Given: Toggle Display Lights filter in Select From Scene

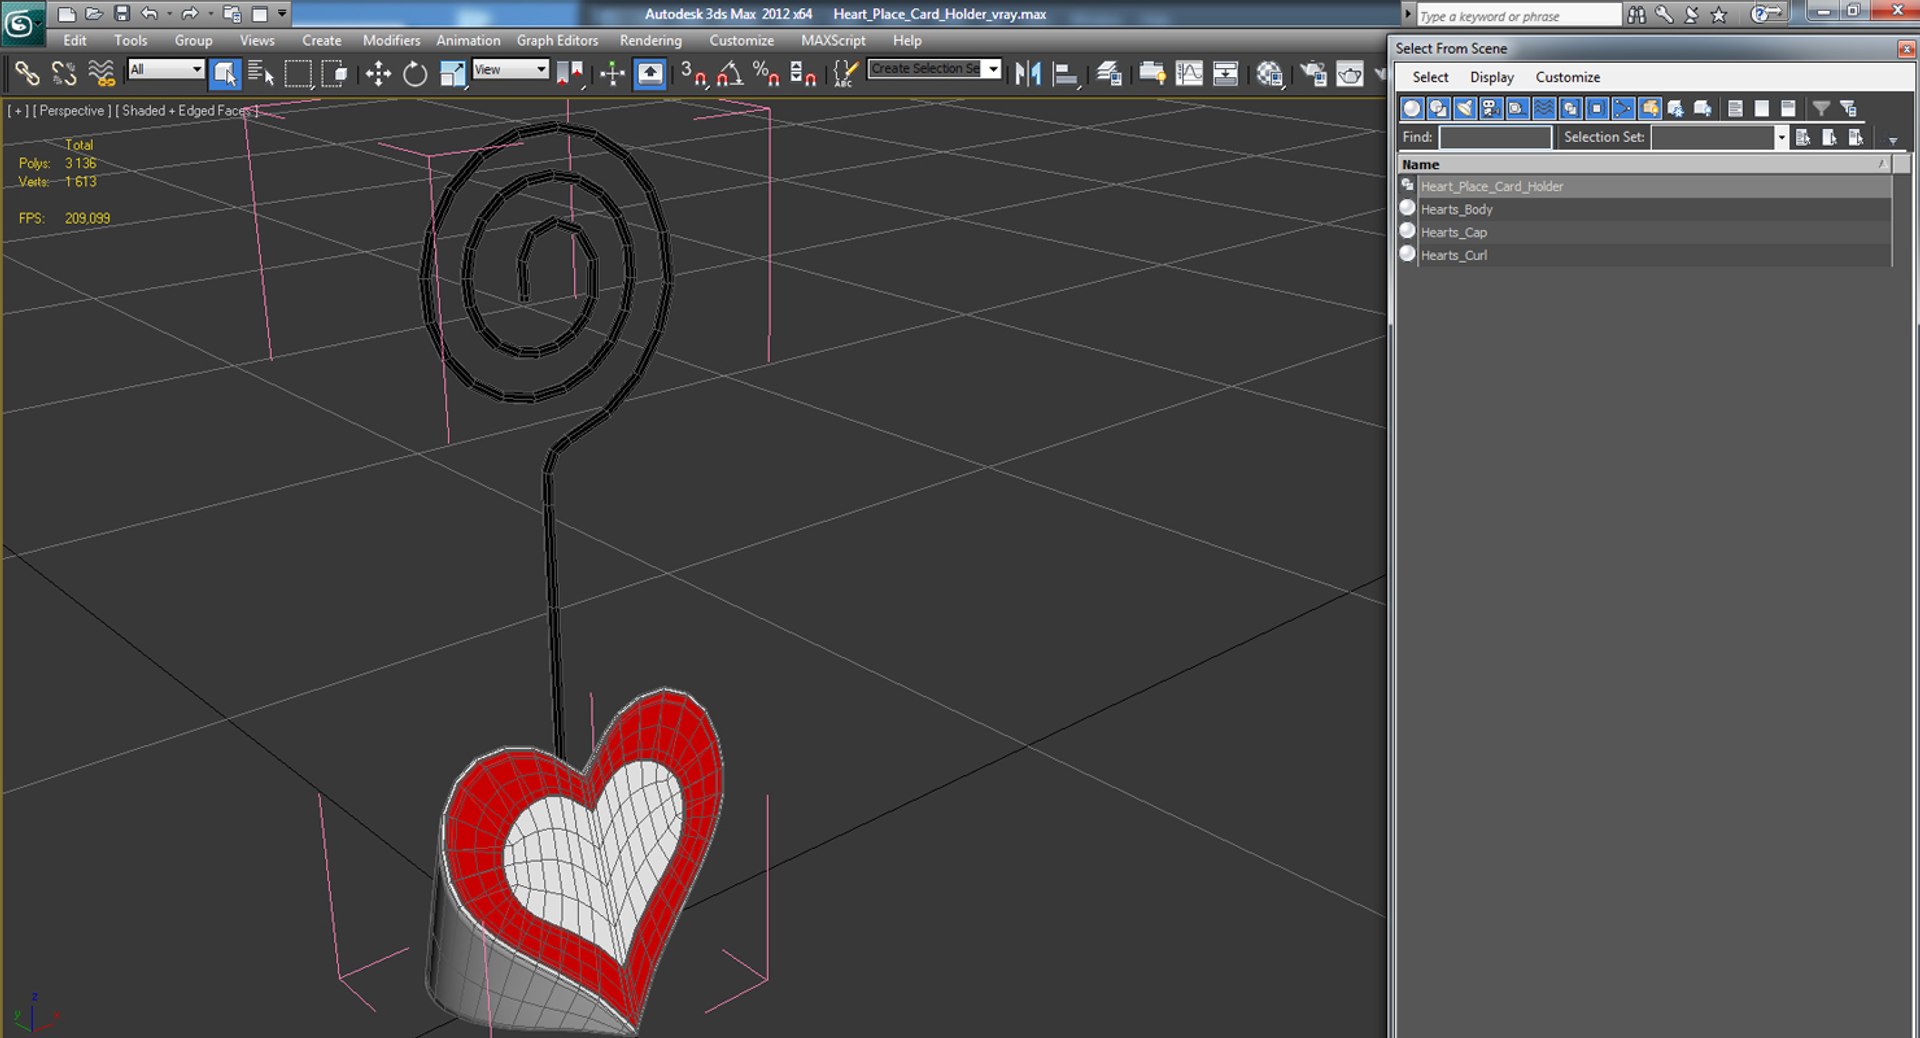Looking at the screenshot, I should (x=1465, y=108).
